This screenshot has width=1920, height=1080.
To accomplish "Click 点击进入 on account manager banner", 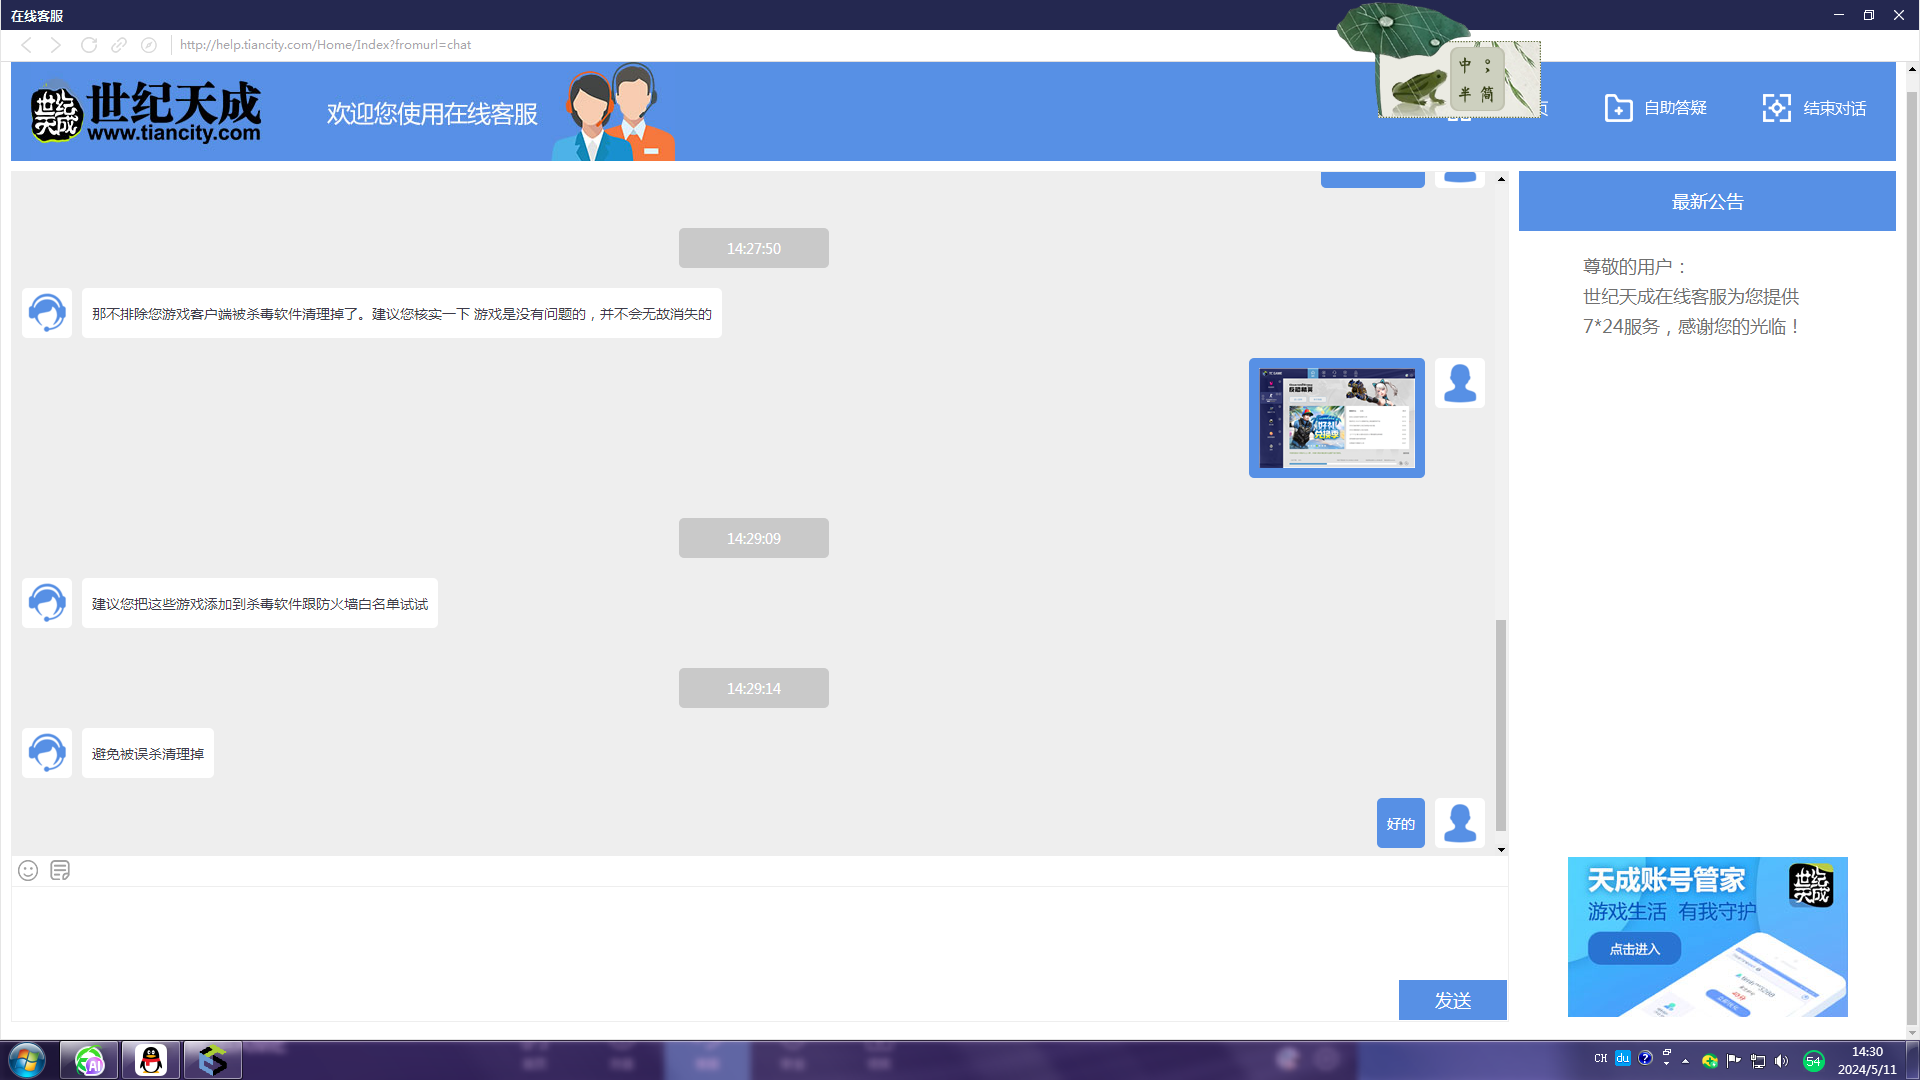I will 1634,949.
